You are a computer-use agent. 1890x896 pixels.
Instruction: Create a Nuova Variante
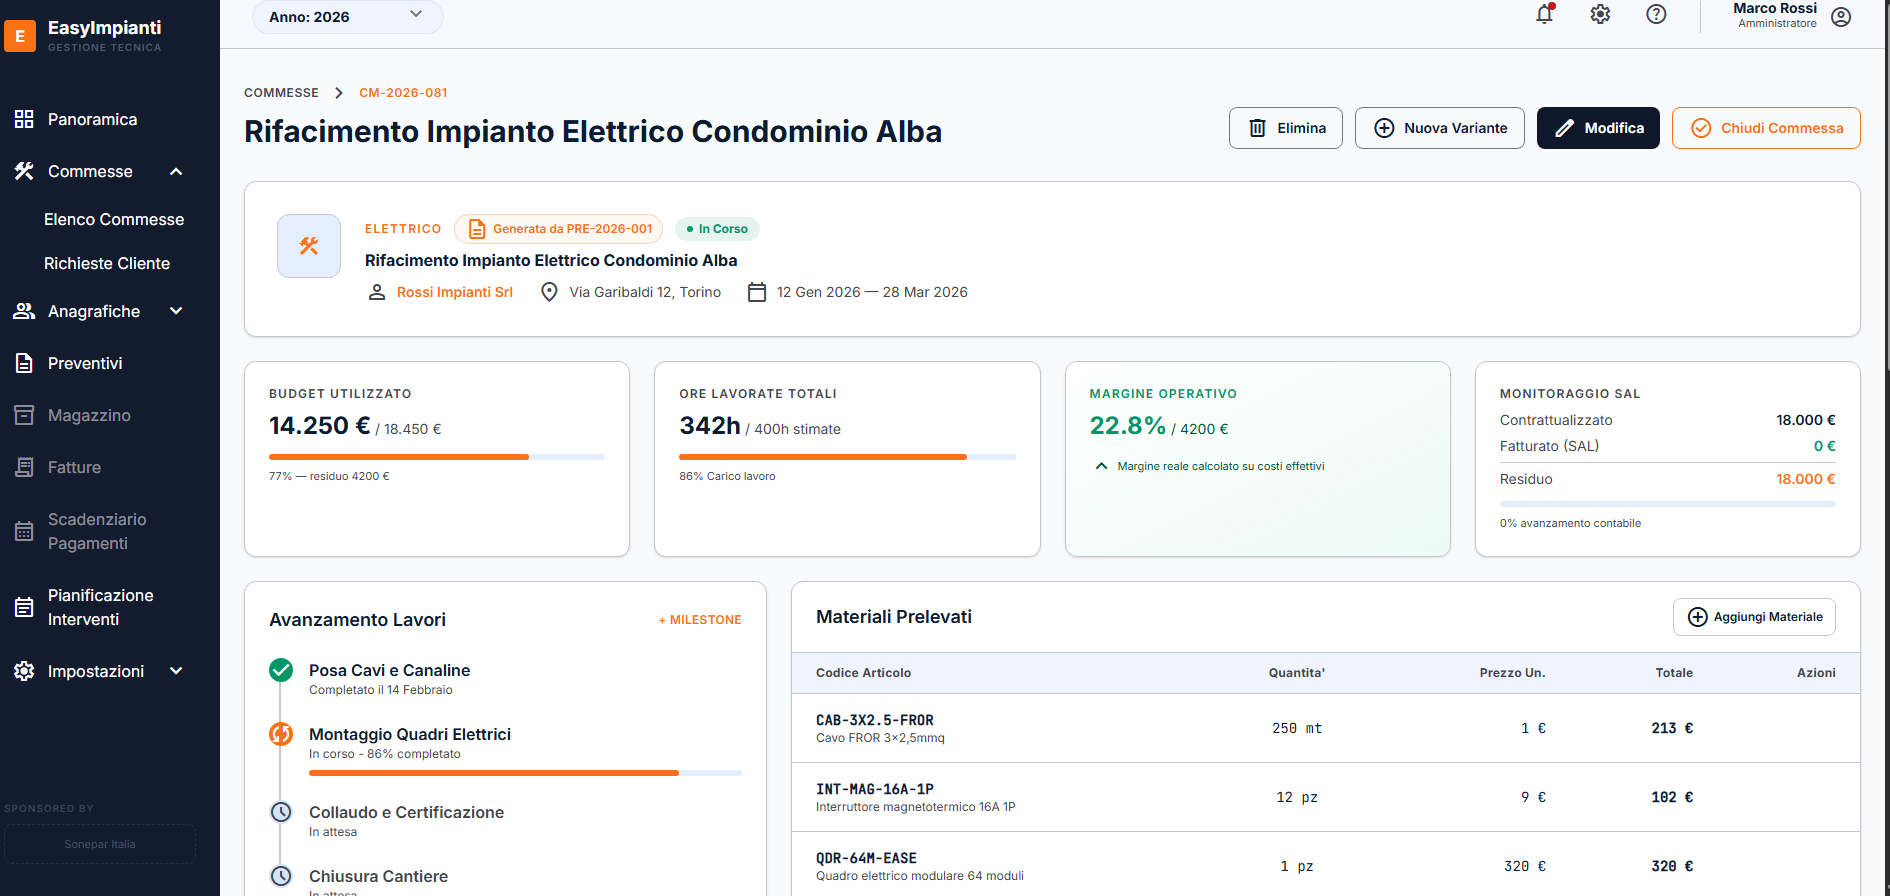(1440, 128)
